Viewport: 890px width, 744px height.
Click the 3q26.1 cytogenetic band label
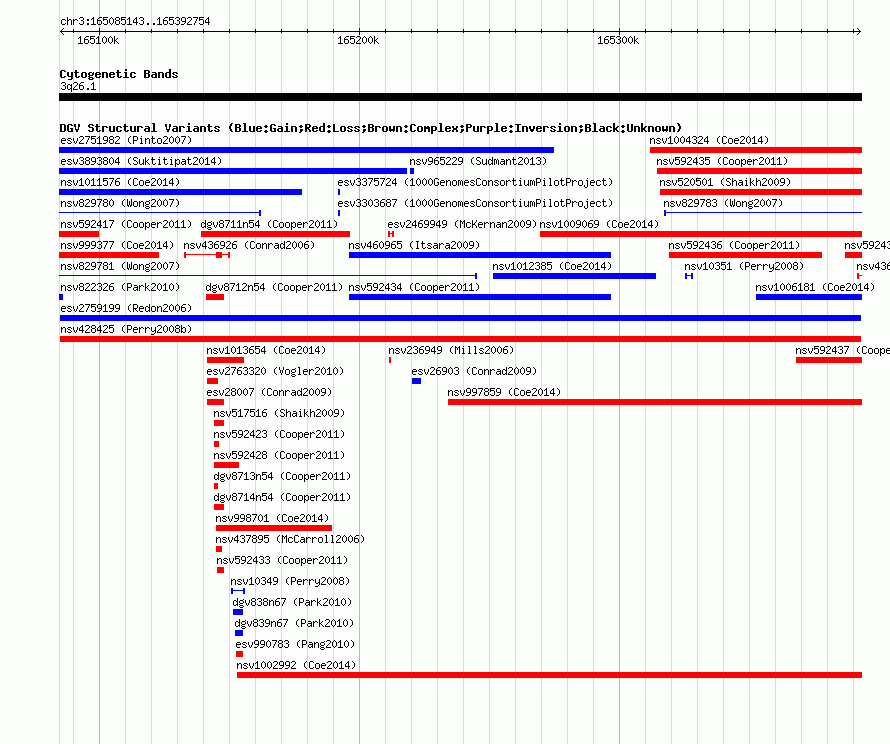[x=78, y=86]
